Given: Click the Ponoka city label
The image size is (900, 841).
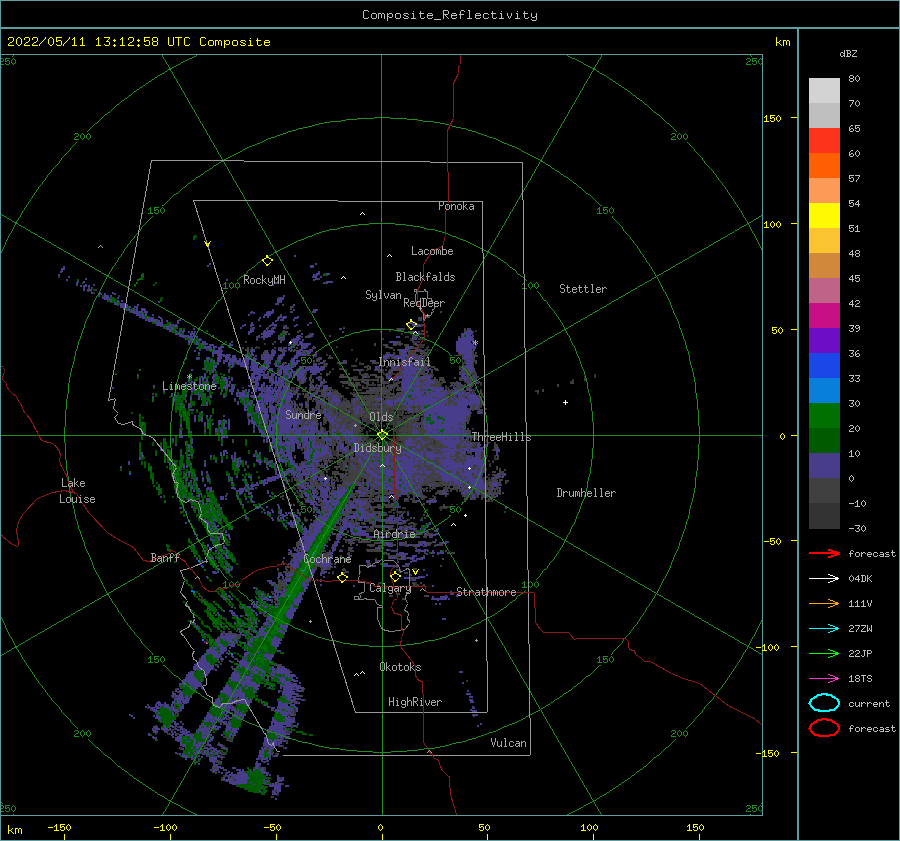Looking at the screenshot, I should (456, 206).
